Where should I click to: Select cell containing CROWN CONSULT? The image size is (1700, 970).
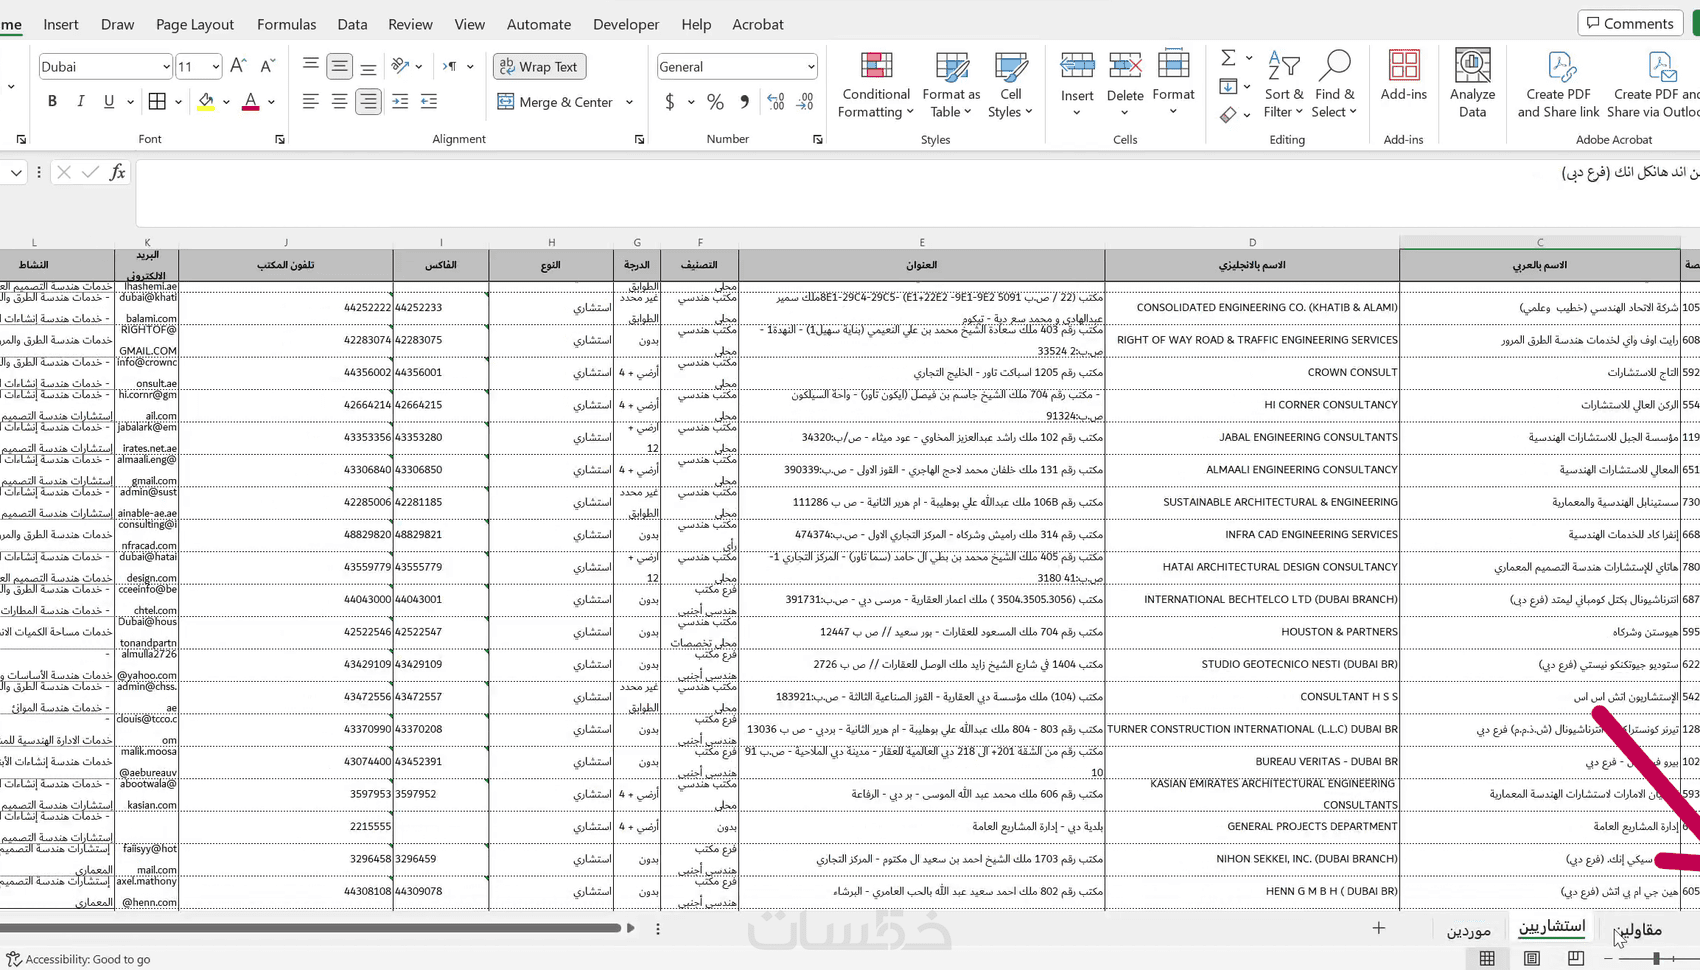pos(1252,372)
